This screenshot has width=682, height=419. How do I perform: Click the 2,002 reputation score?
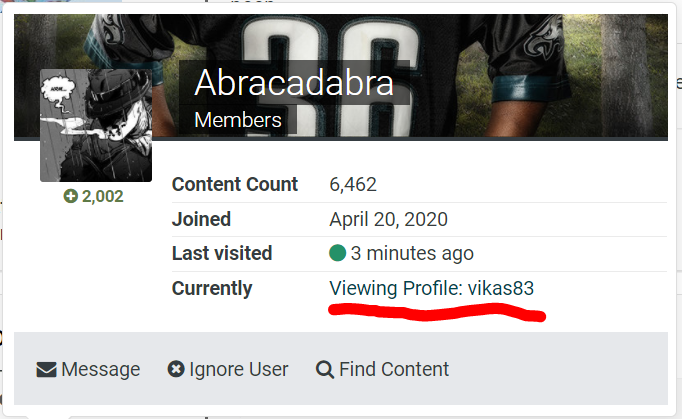tap(103, 196)
